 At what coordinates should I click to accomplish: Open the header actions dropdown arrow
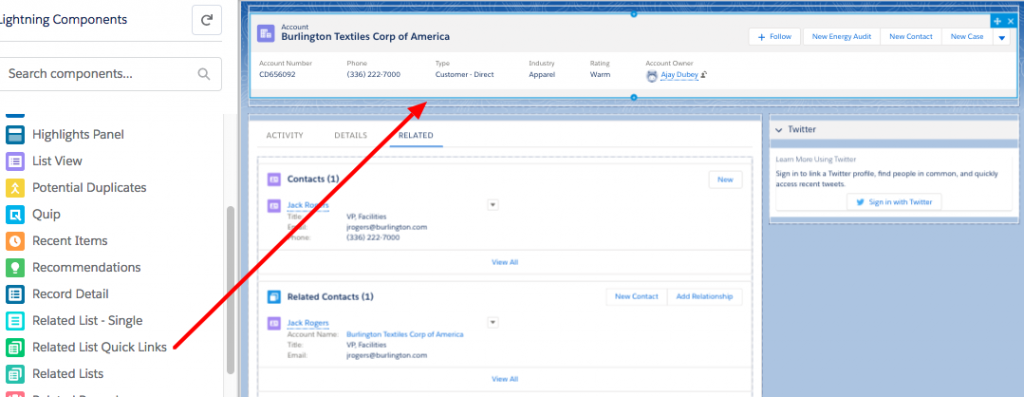(1002, 38)
